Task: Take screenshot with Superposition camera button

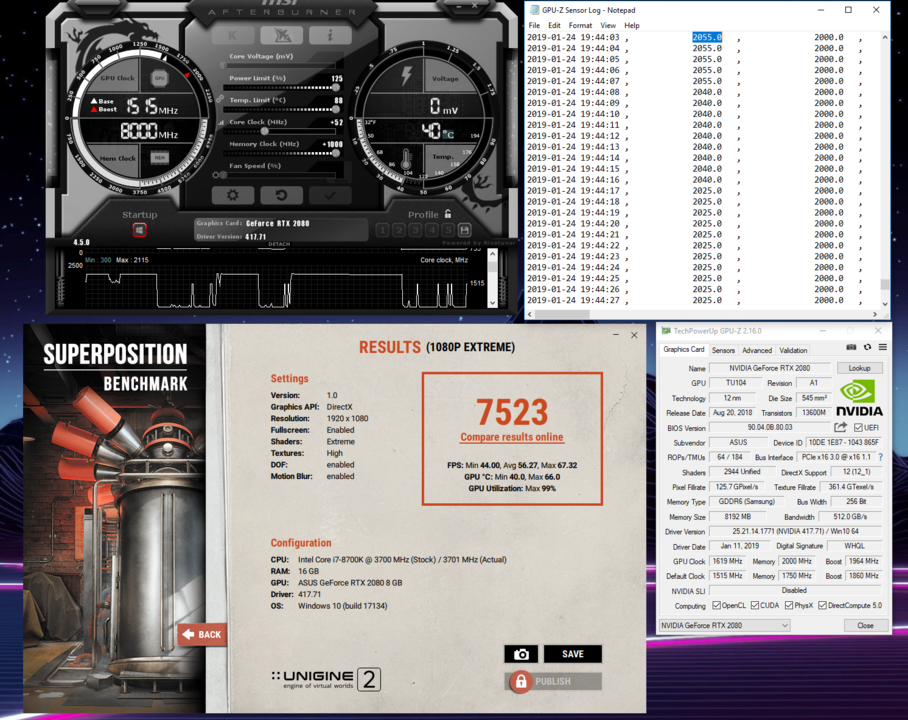Action: tap(521, 654)
